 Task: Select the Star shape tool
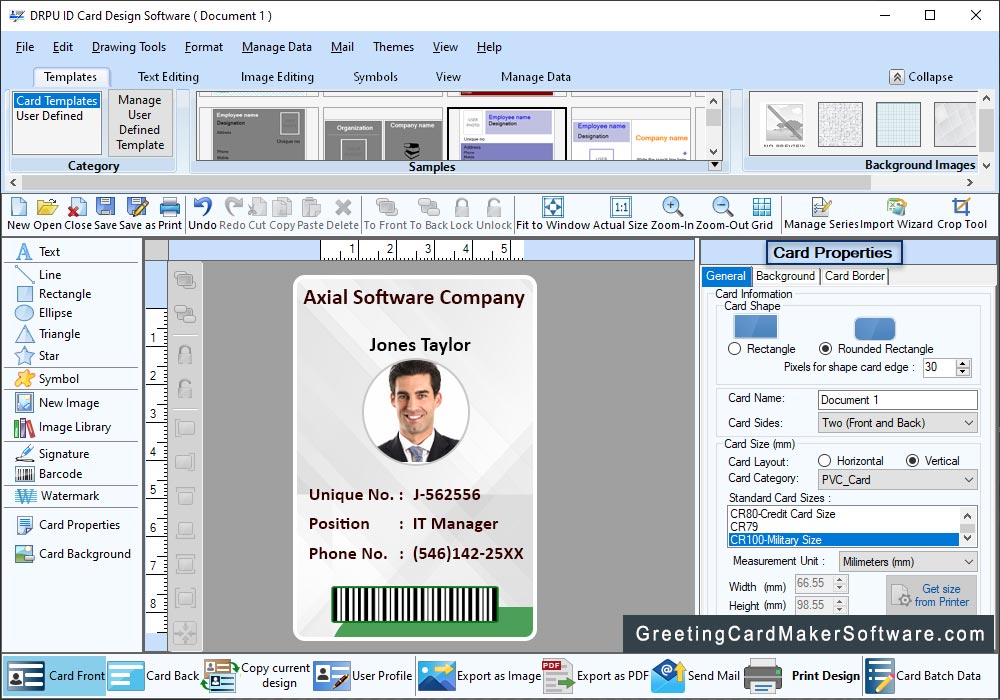pos(37,356)
